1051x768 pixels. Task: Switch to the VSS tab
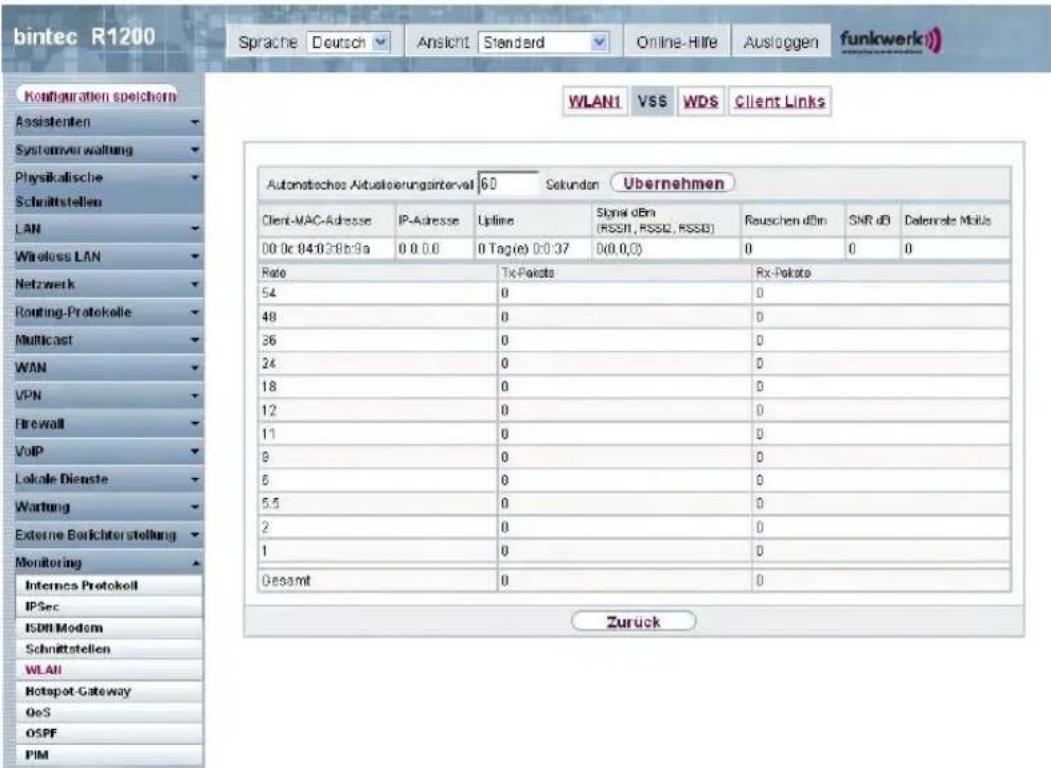pyautogui.click(x=652, y=101)
